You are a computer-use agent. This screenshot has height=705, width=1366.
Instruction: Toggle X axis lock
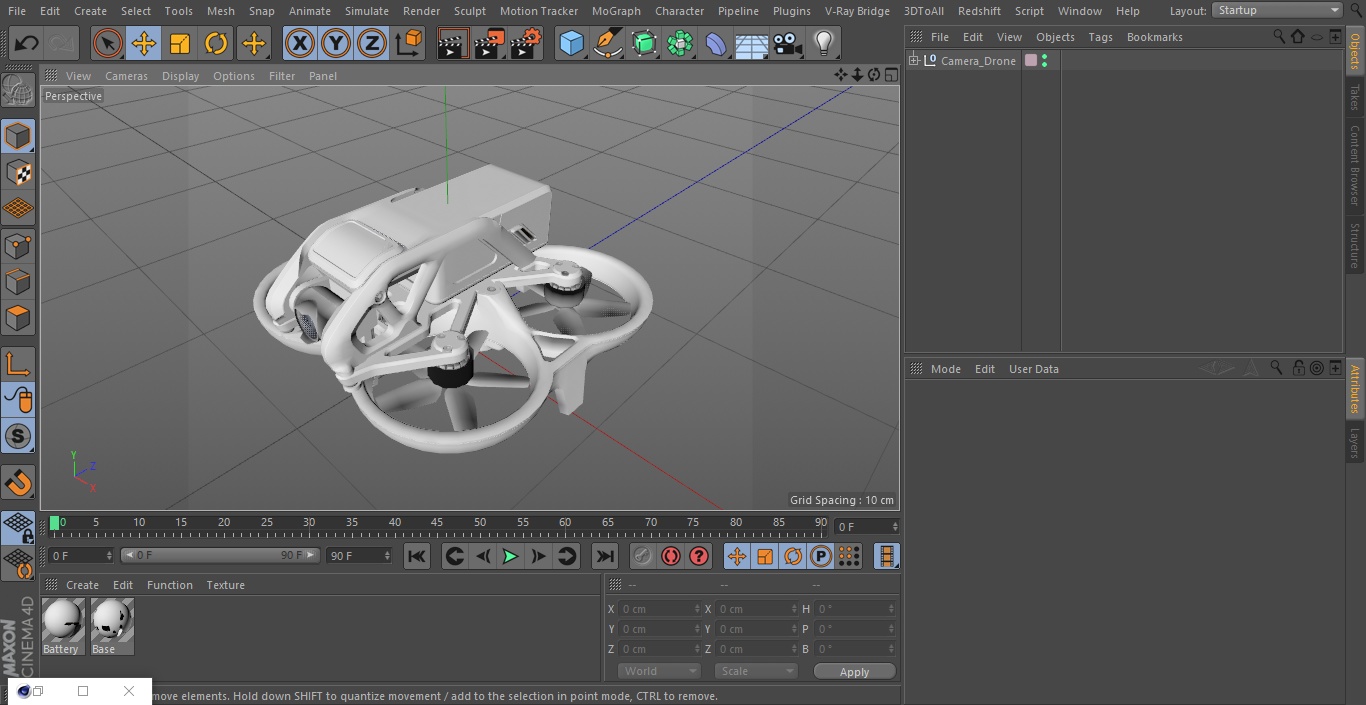(299, 43)
